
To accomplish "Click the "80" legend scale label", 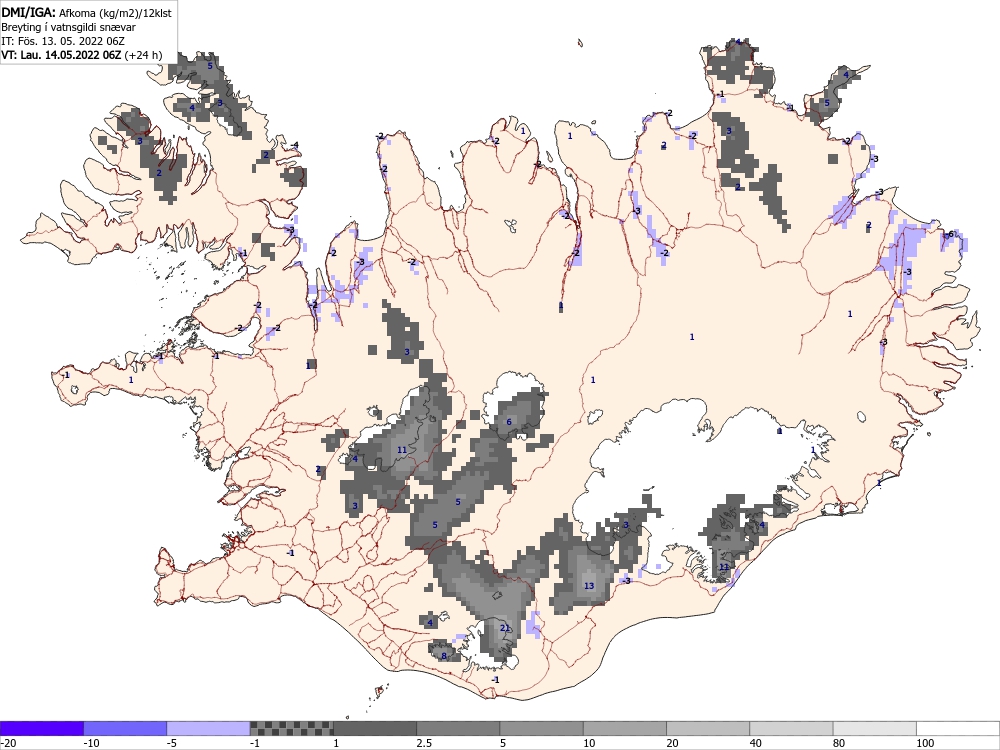I will [x=839, y=743].
